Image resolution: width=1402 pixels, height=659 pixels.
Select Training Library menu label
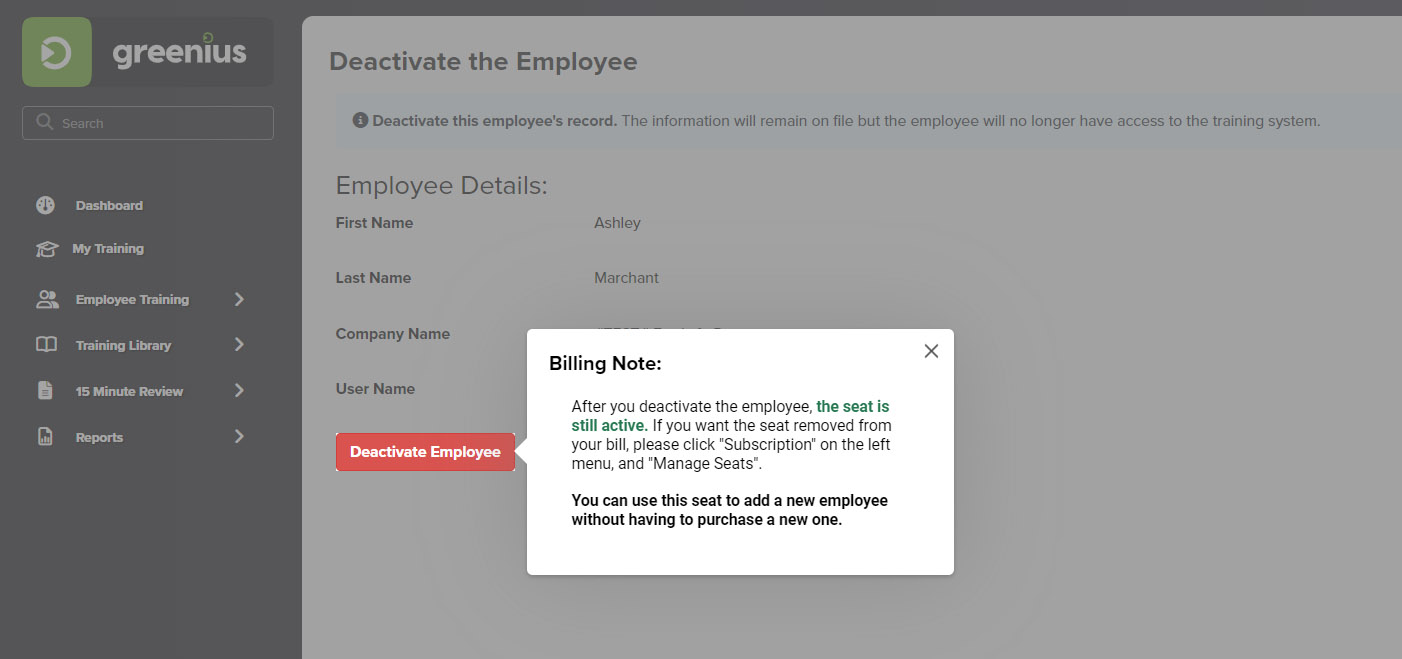[x=123, y=345]
